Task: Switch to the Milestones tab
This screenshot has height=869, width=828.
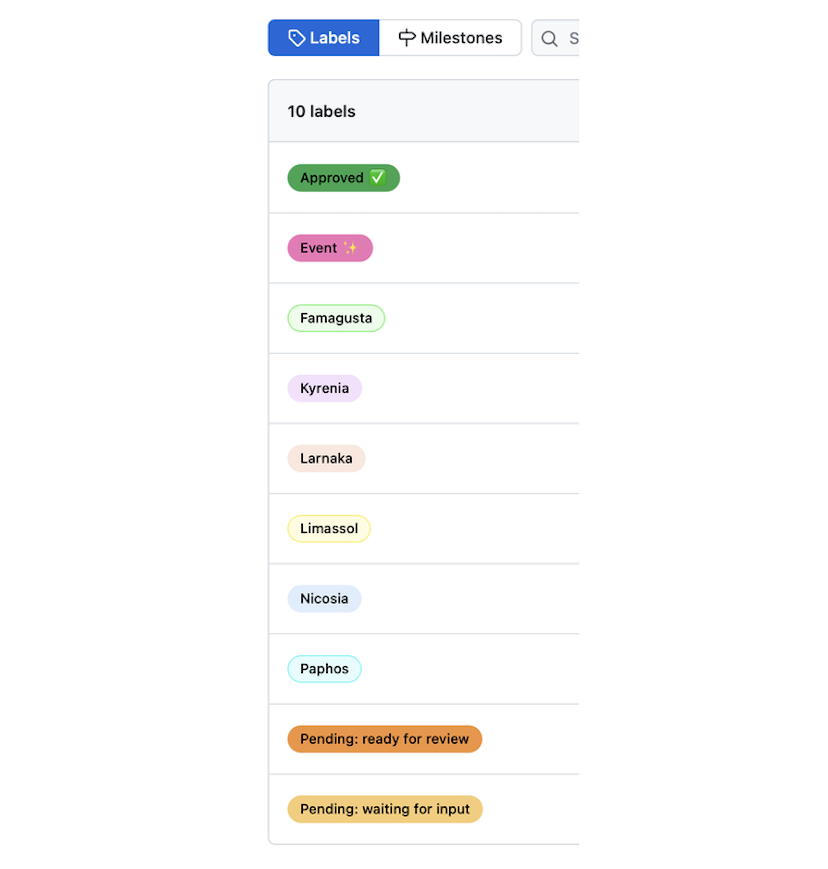Action: click(x=450, y=37)
